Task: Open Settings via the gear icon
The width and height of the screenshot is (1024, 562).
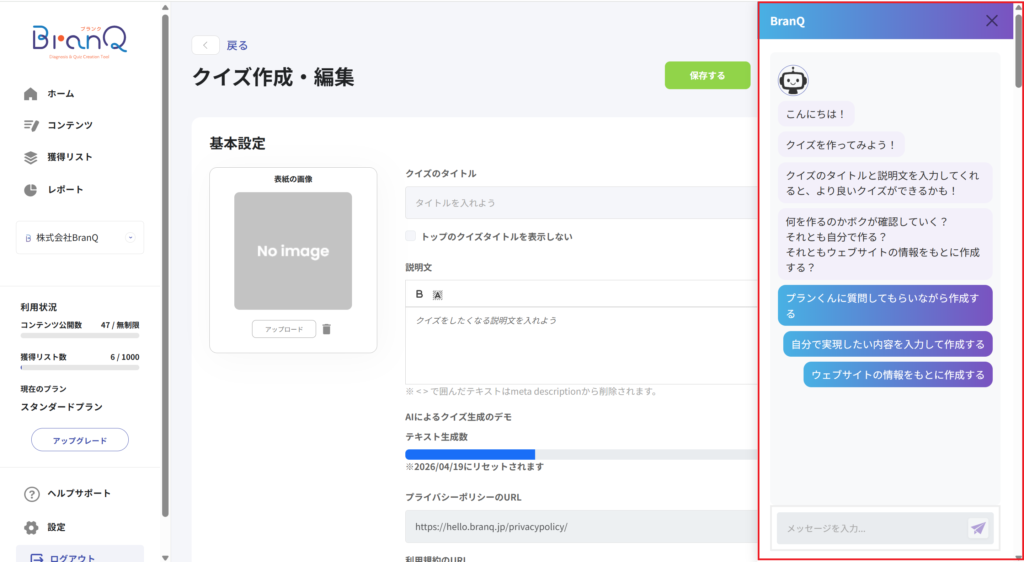Action: point(31,527)
